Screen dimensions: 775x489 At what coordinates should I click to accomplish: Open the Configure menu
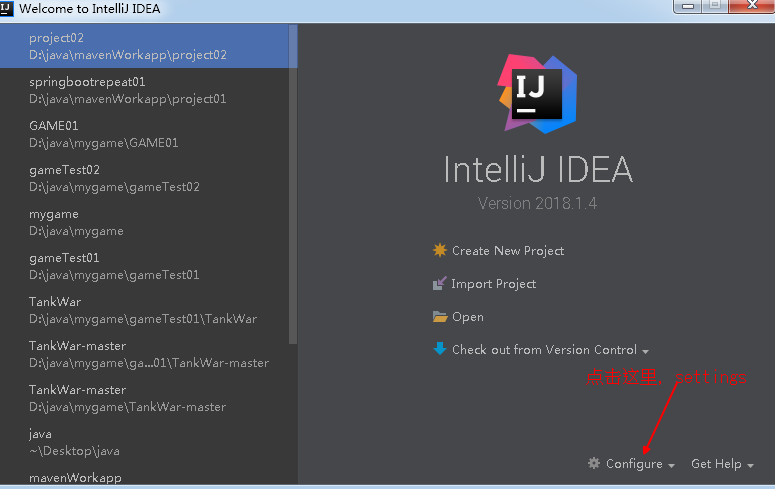coord(634,464)
